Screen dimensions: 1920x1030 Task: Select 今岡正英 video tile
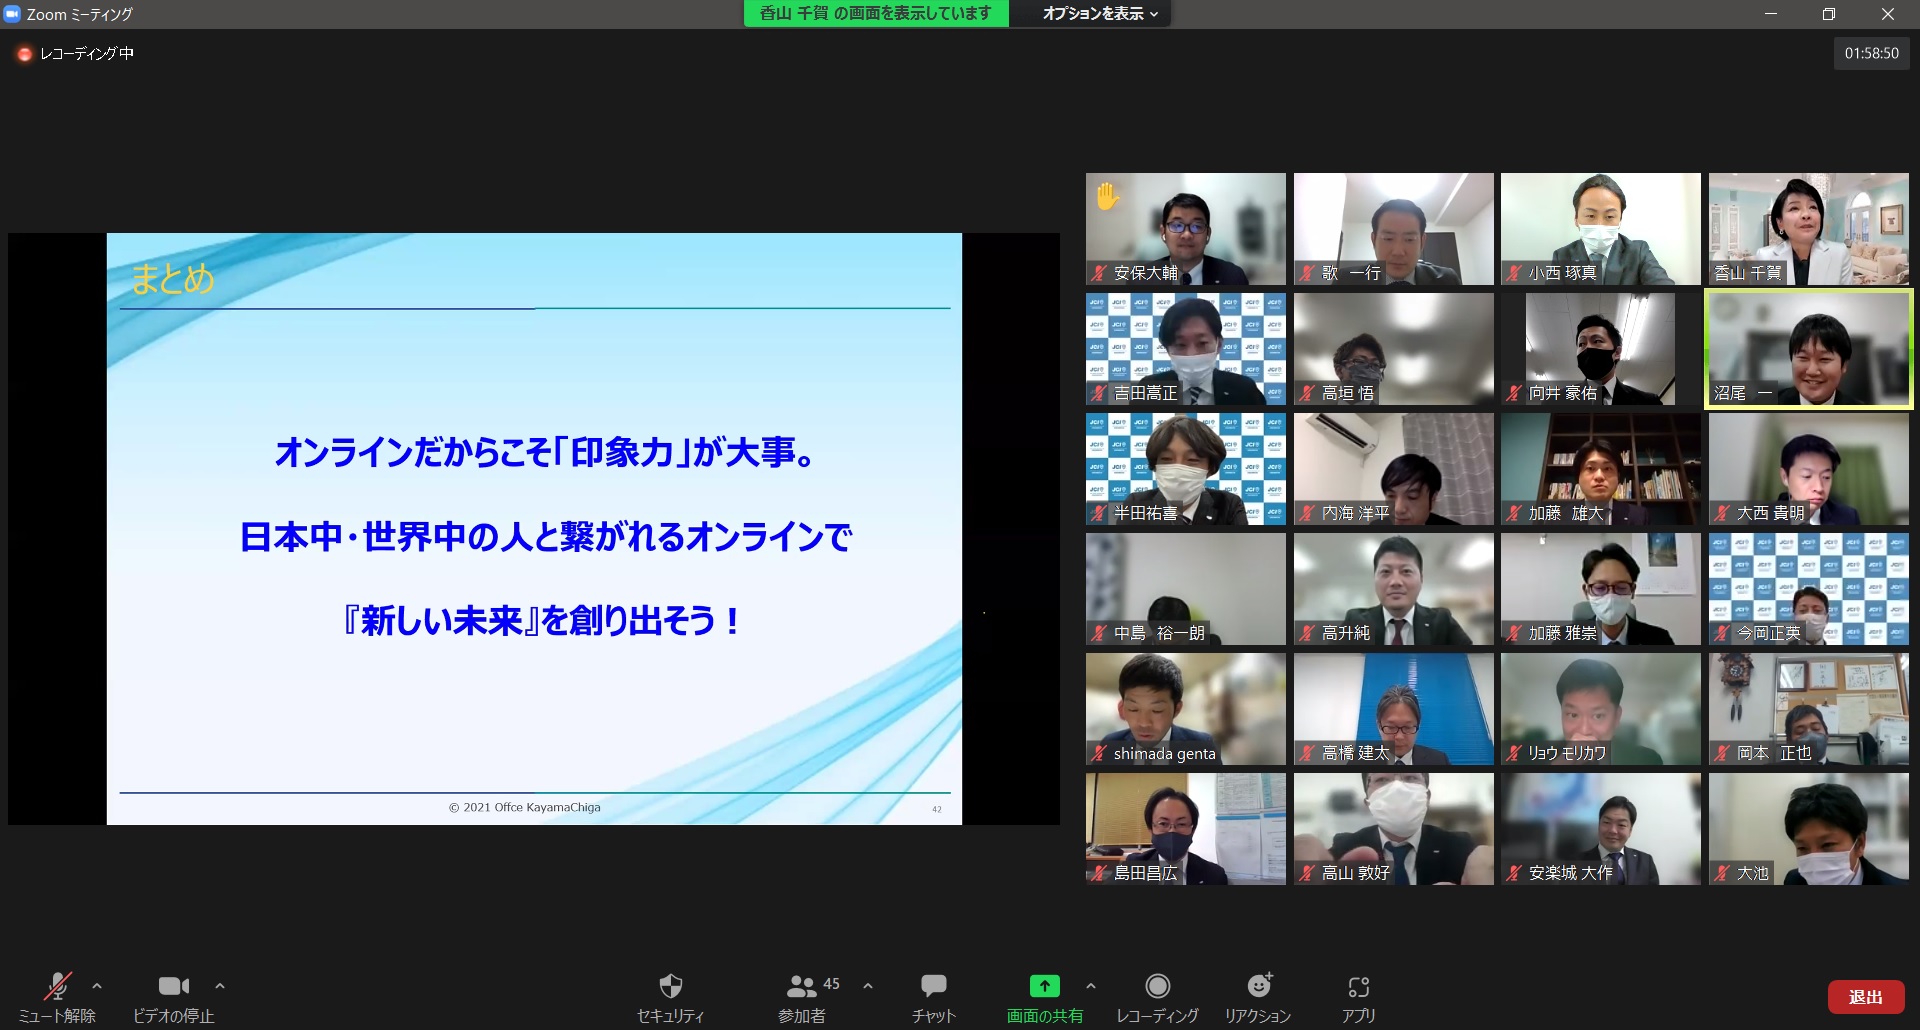[x=1809, y=589]
